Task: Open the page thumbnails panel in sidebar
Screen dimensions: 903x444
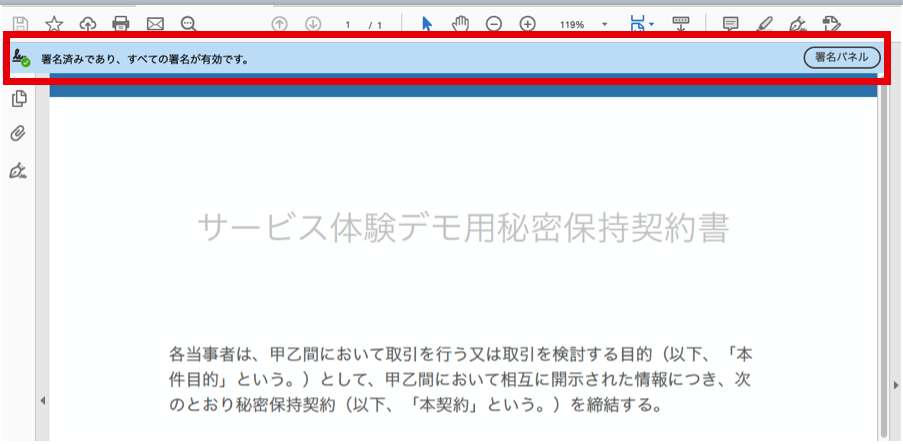Action: (19, 98)
